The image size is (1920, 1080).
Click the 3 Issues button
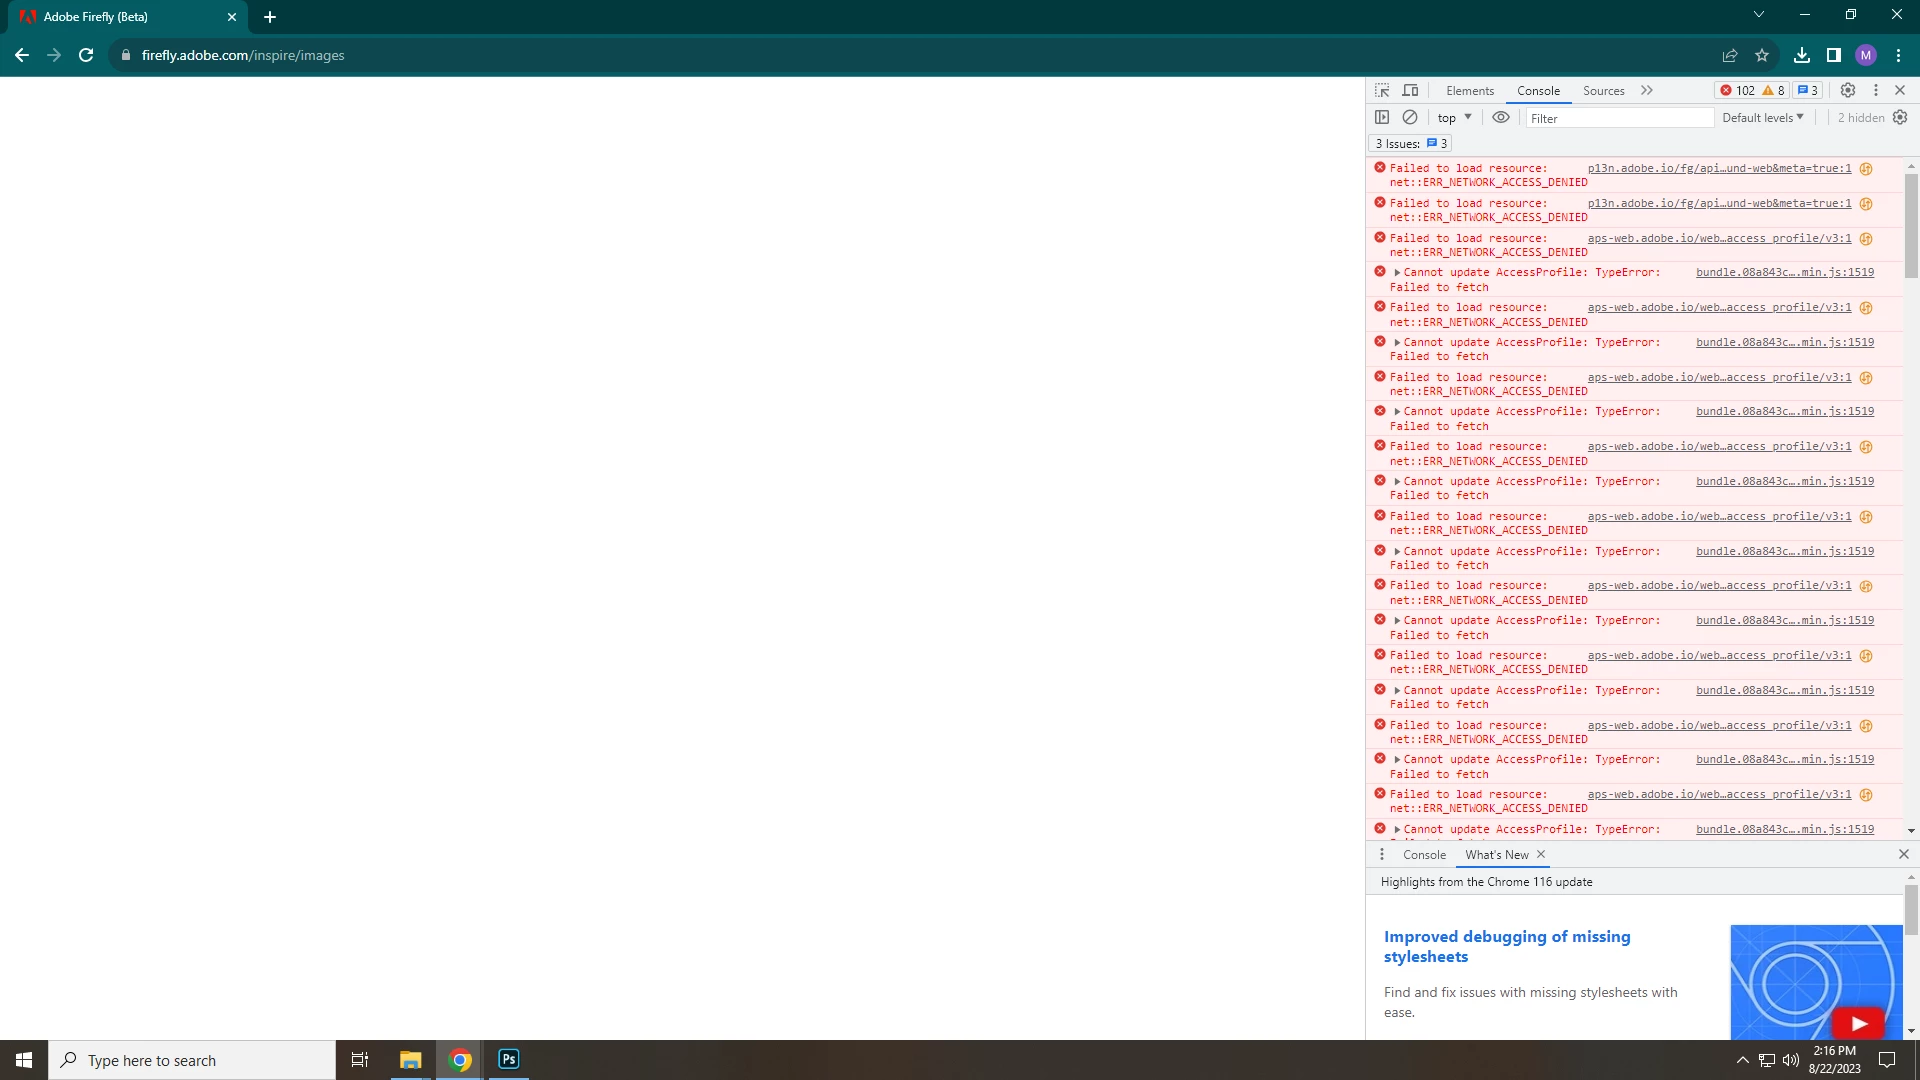[1410, 144]
